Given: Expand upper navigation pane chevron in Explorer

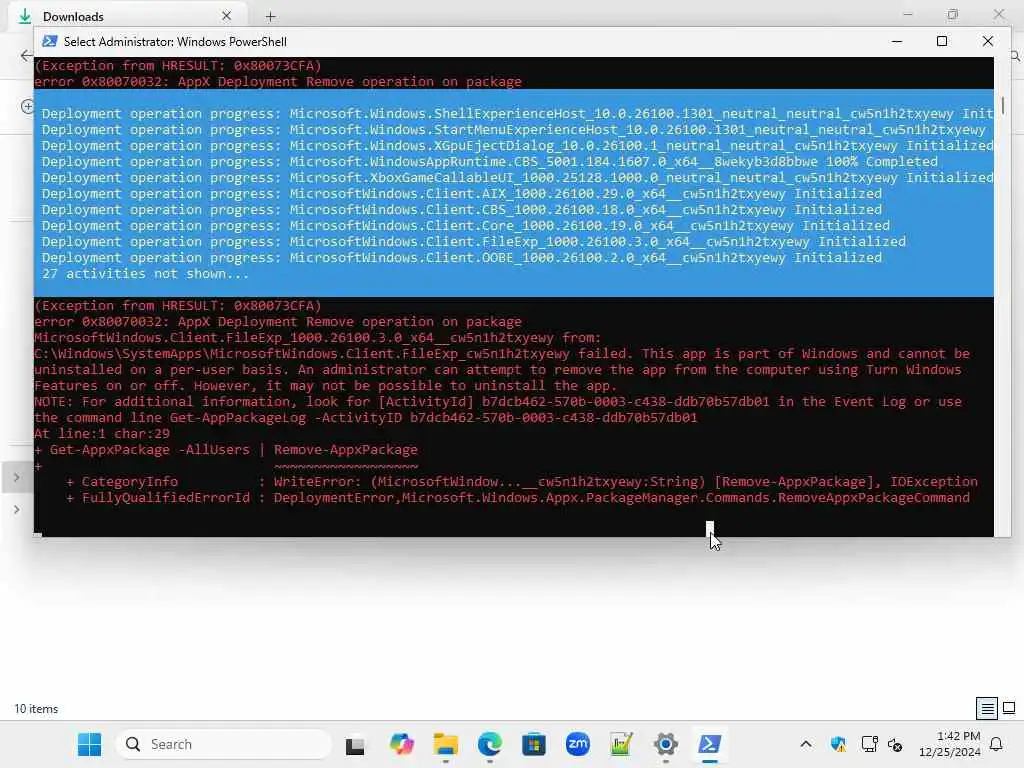Looking at the screenshot, I should pos(17,477).
